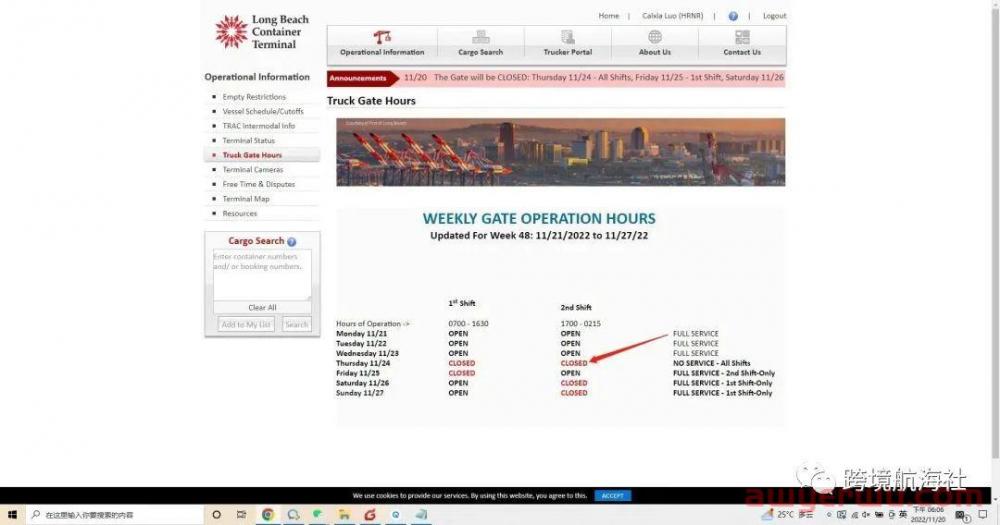Viewport: 1000px width, 525px height.
Task: Click the Cargo Search help icon
Action: [x=291, y=242]
